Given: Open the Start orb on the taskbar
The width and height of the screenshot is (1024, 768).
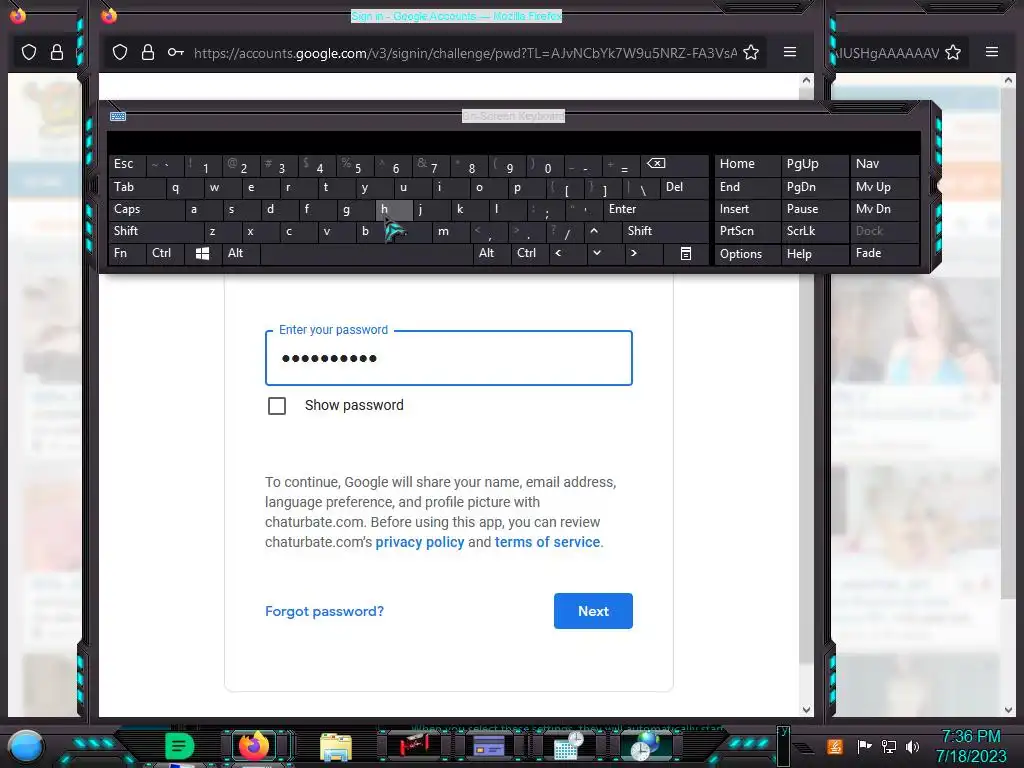Looking at the screenshot, I should coord(25,746).
